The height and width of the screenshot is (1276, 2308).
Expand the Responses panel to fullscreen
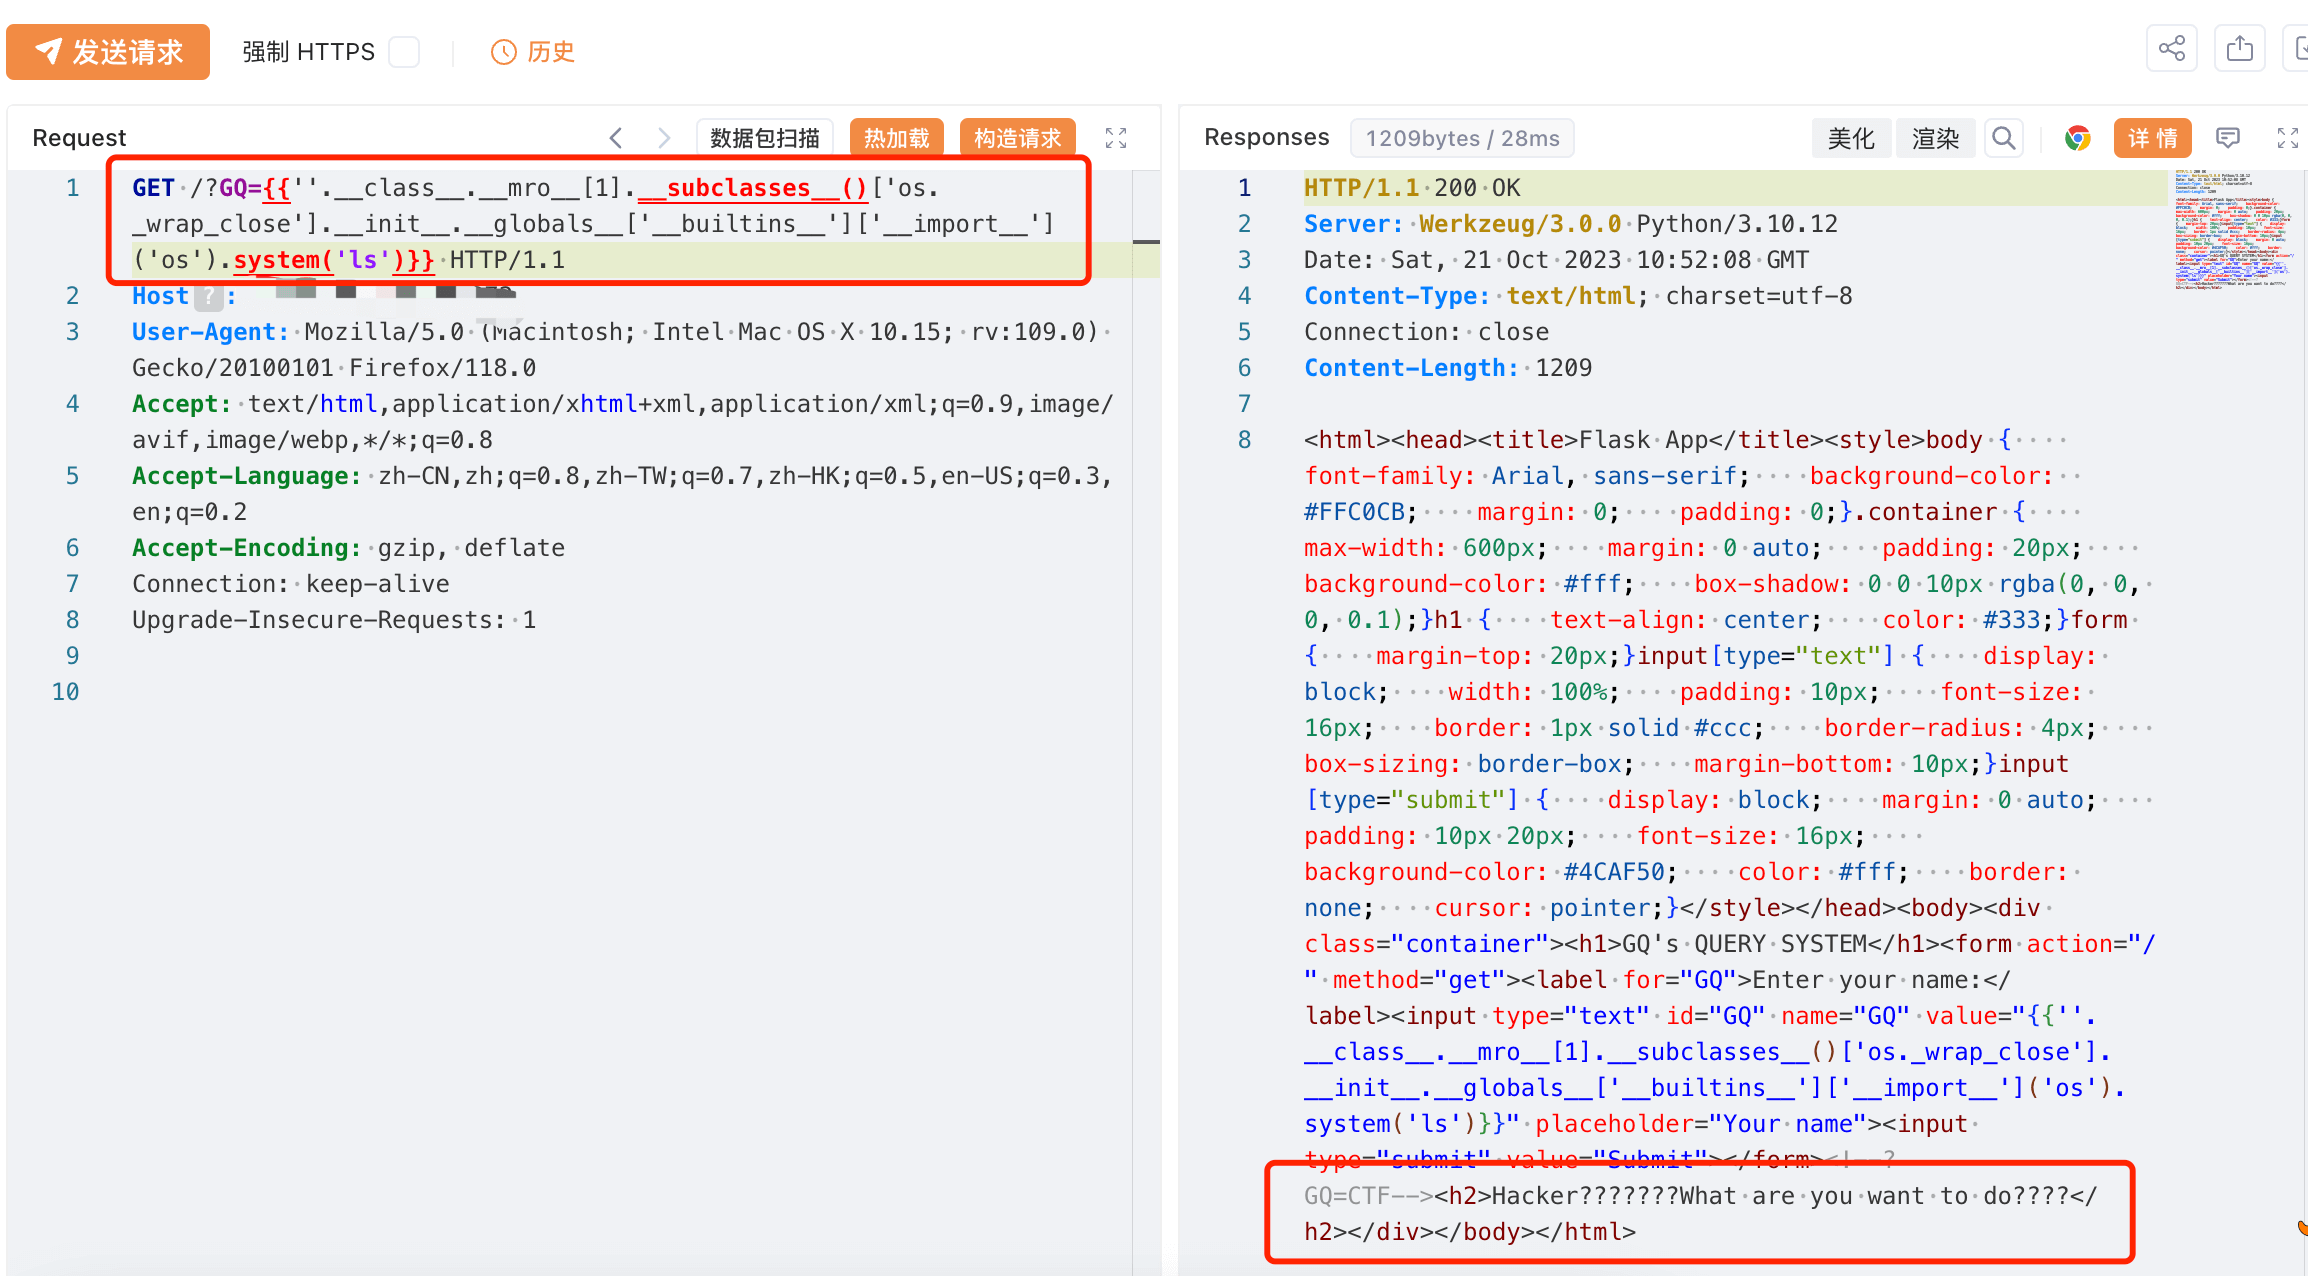tap(2288, 138)
